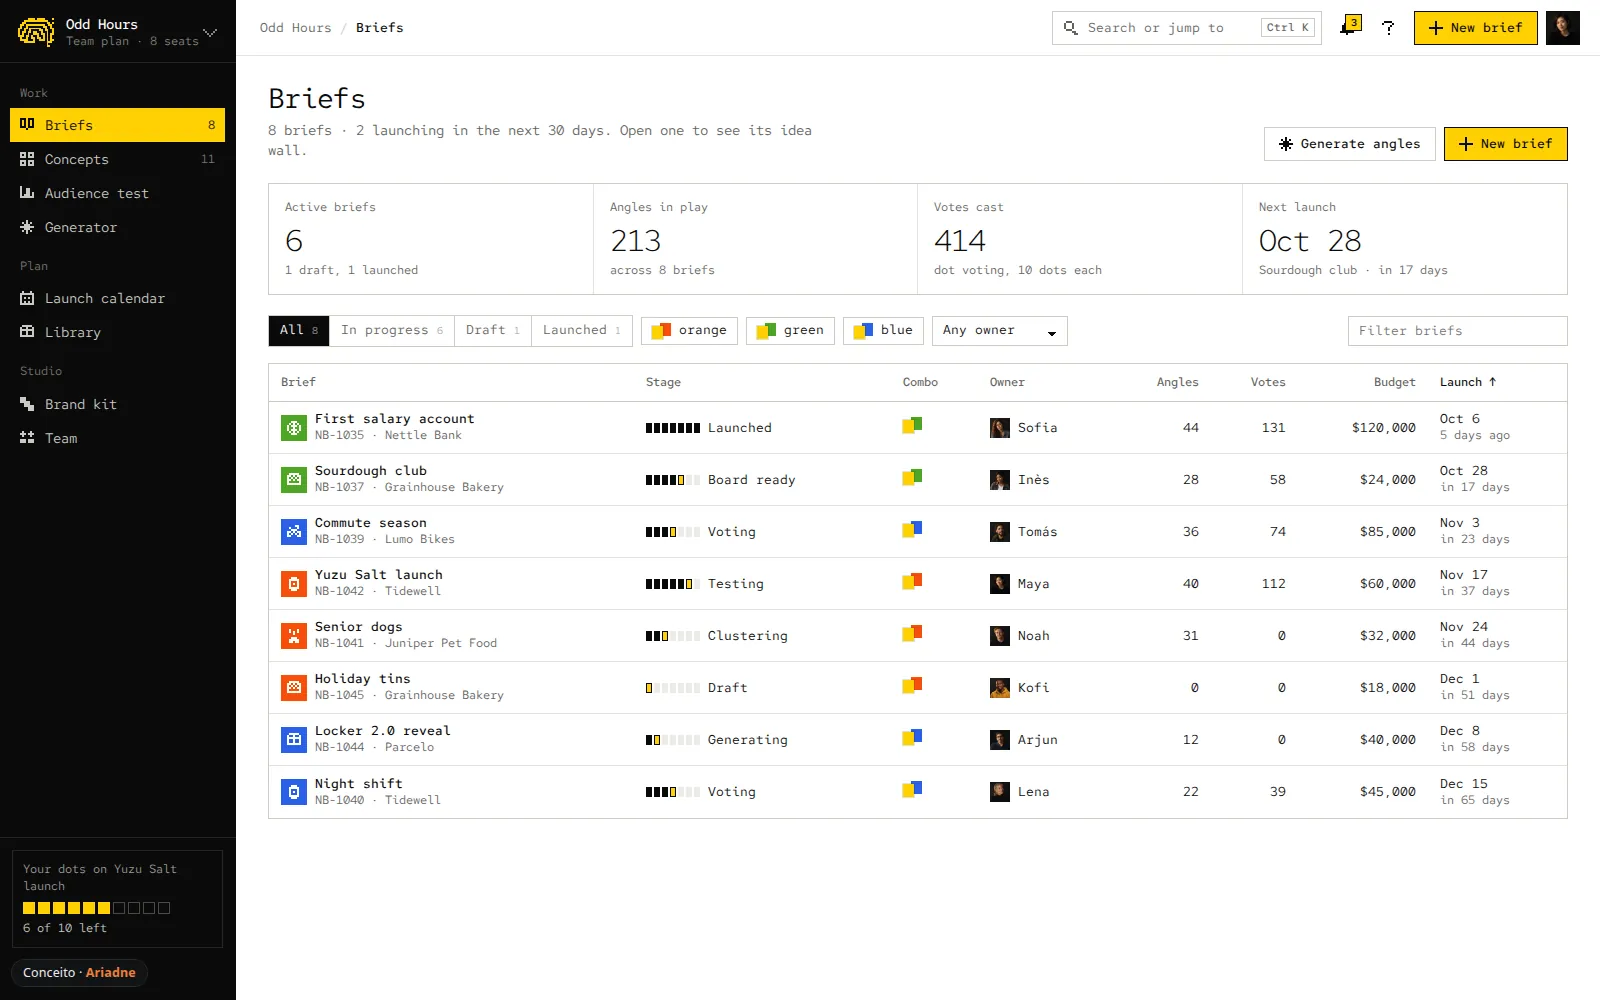Open the Generator section

point(117,227)
